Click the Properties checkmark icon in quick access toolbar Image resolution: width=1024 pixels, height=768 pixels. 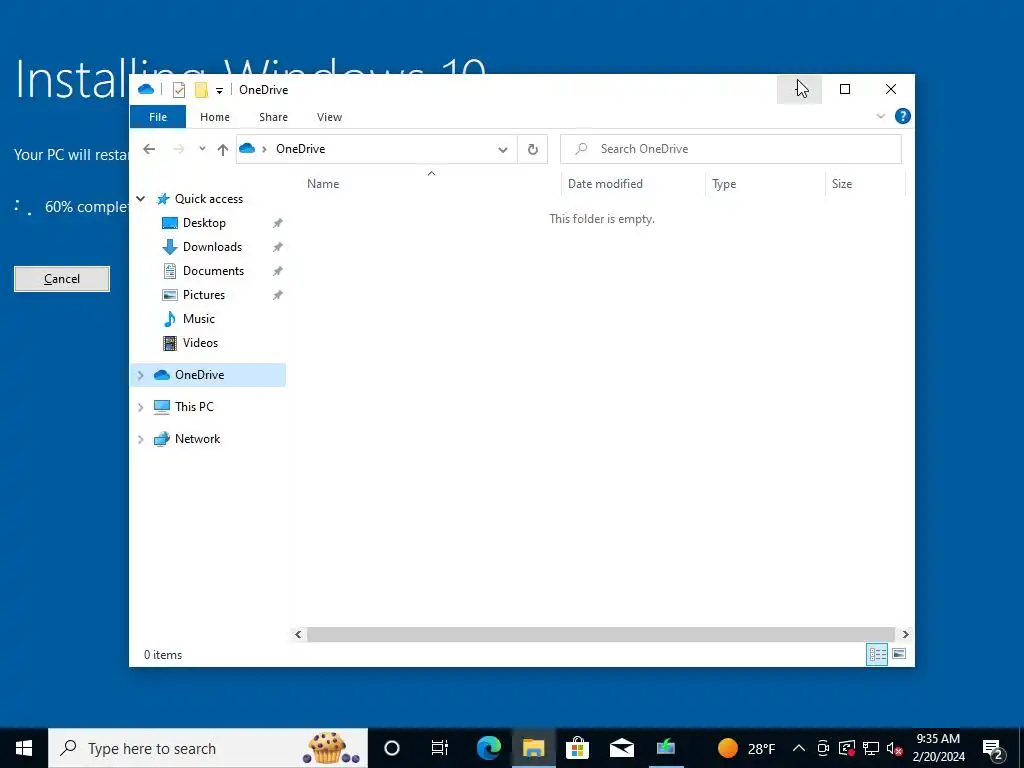coord(178,89)
